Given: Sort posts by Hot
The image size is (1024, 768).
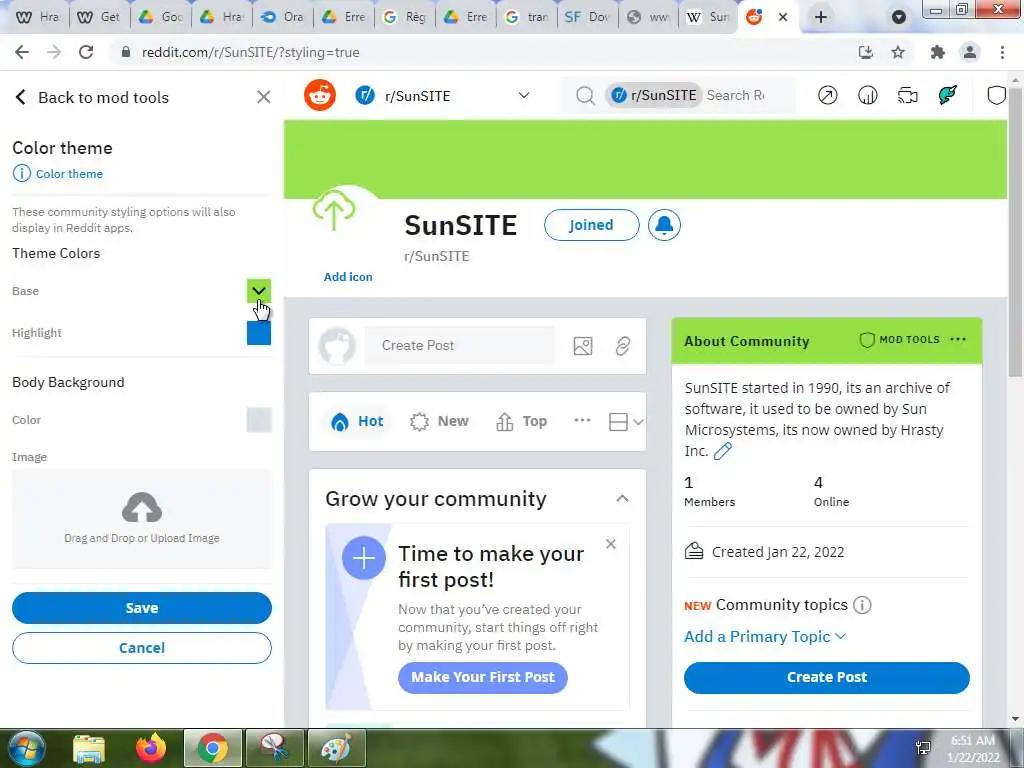Looking at the screenshot, I should click(x=358, y=422).
